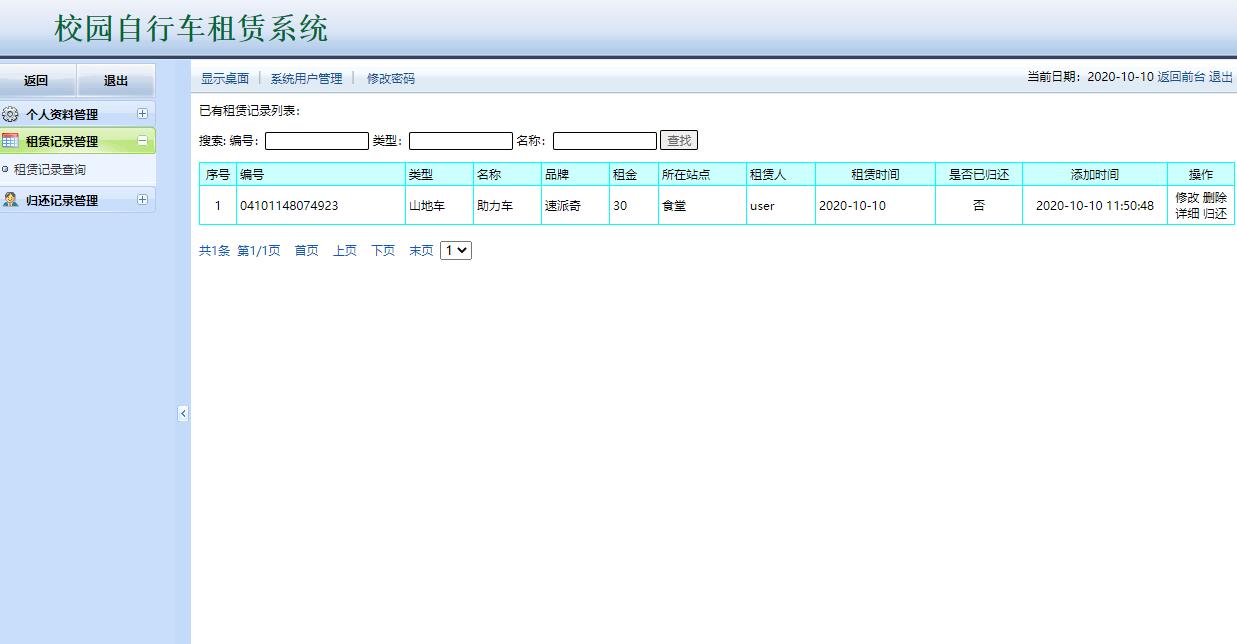Click 归还 to return the bike
1237x644 pixels.
[x=1215, y=212]
